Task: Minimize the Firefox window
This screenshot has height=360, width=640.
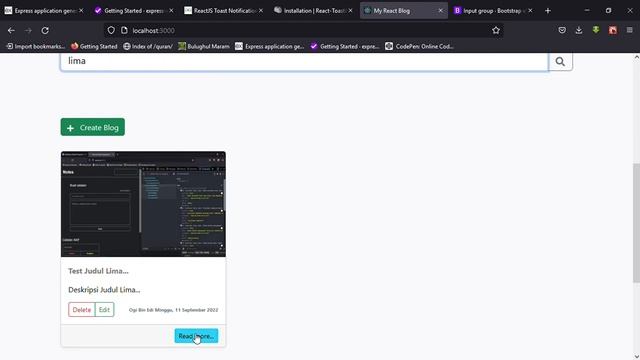Action: [587, 11]
